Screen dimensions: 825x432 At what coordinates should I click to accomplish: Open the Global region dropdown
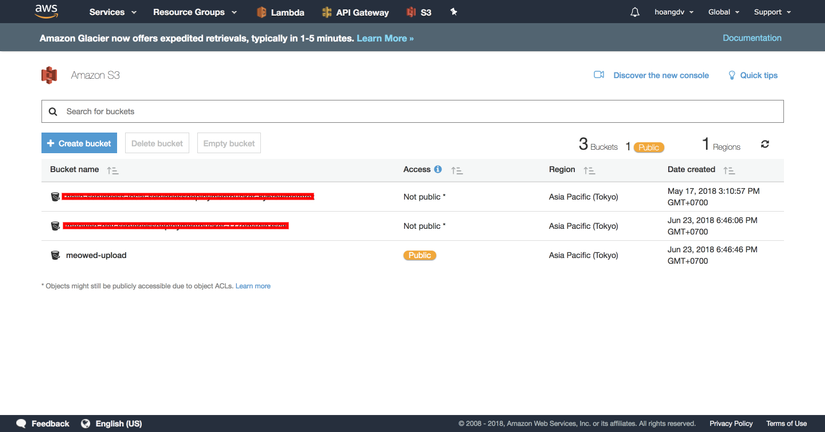click(723, 12)
